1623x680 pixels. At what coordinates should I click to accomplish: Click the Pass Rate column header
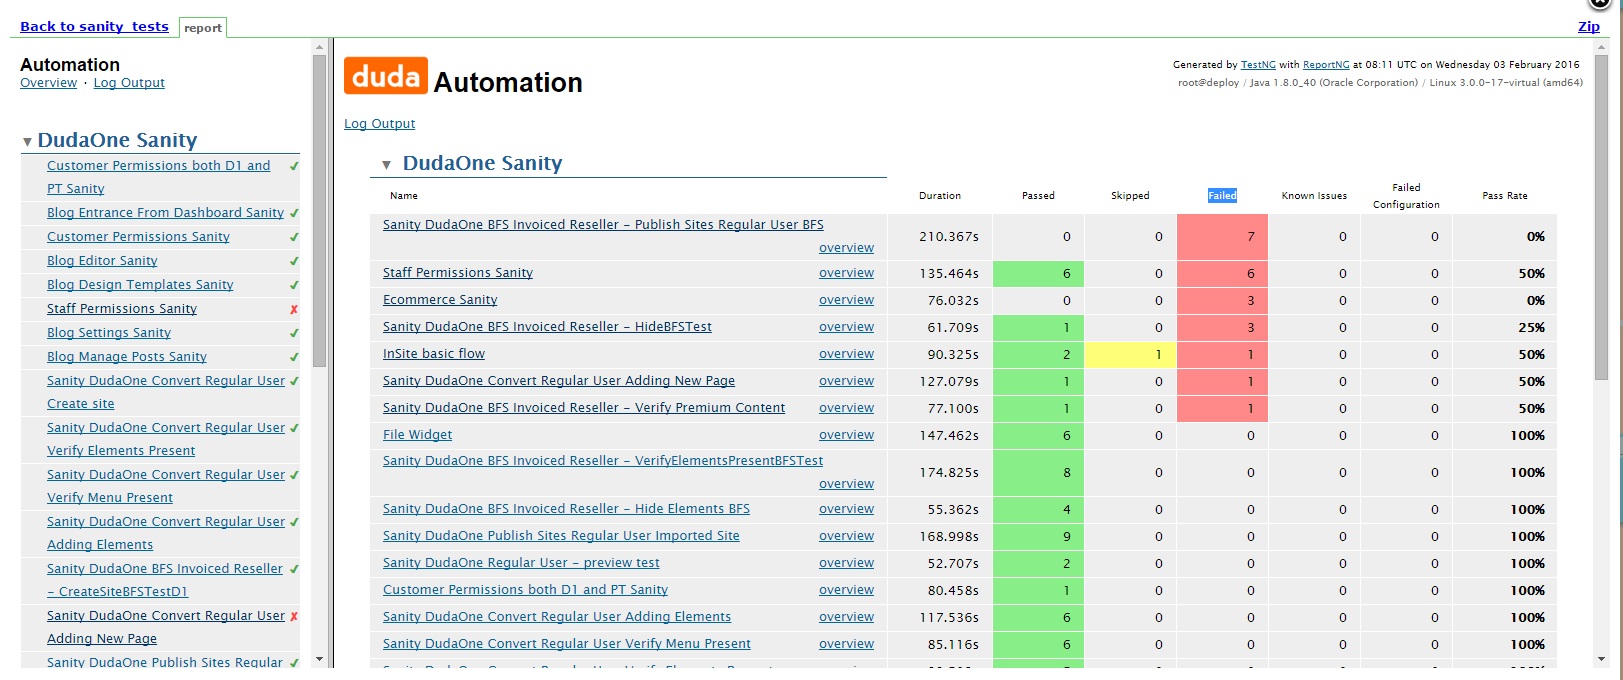tap(1505, 196)
